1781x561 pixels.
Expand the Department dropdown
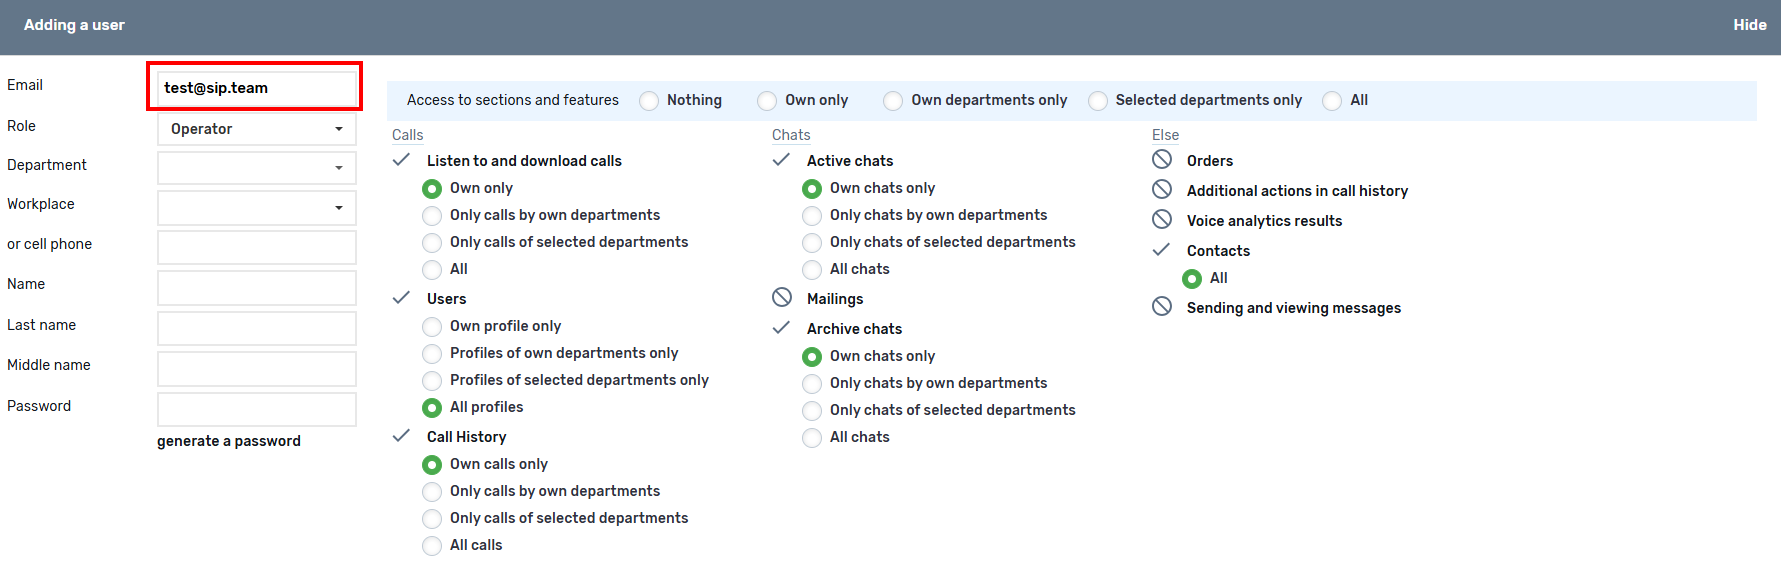(x=257, y=167)
